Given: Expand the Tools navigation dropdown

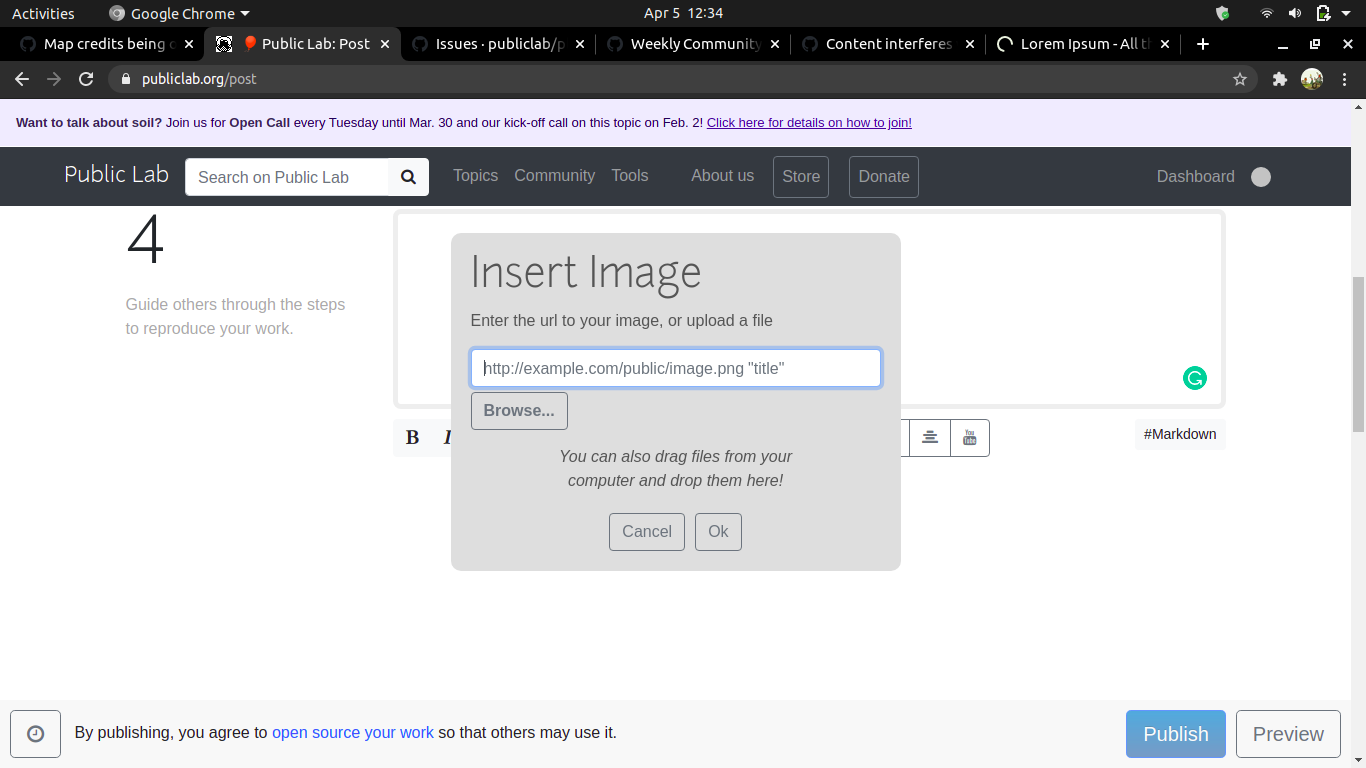Looking at the screenshot, I should click(629, 176).
